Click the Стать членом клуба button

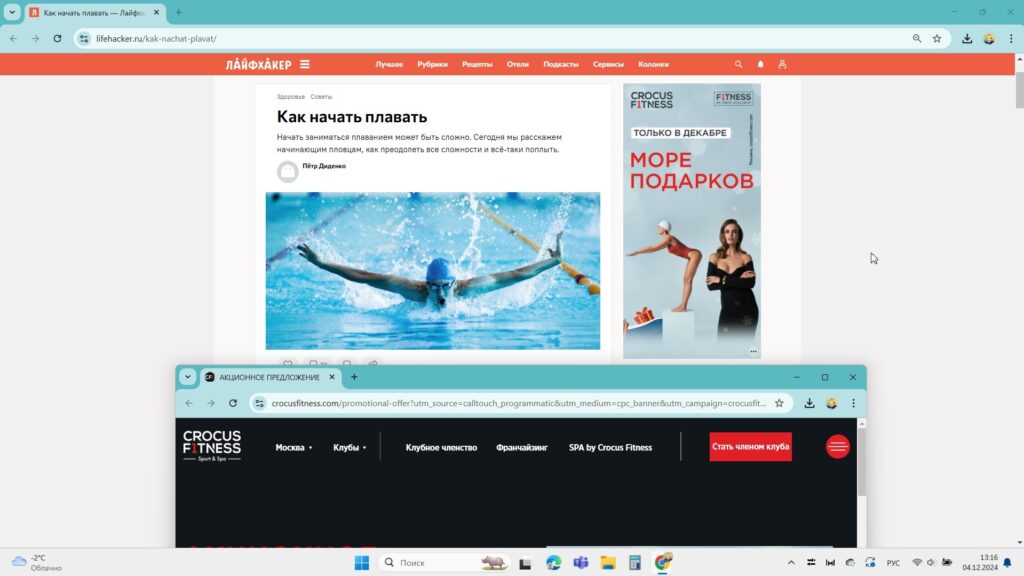click(750, 447)
